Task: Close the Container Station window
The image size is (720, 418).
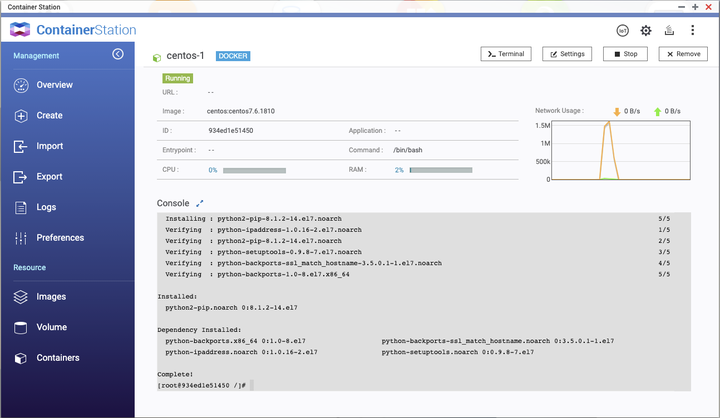Action: point(709,7)
